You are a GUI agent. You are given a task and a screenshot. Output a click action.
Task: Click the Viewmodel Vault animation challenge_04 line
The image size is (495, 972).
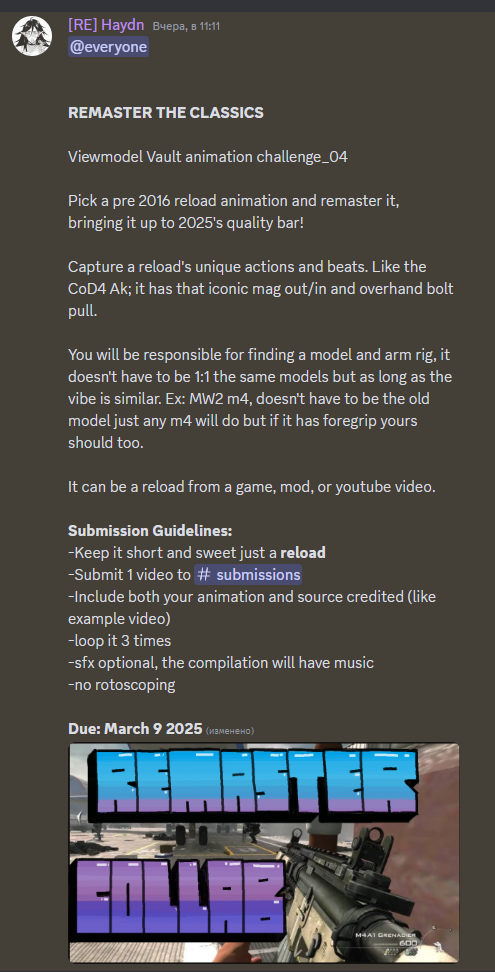click(208, 157)
